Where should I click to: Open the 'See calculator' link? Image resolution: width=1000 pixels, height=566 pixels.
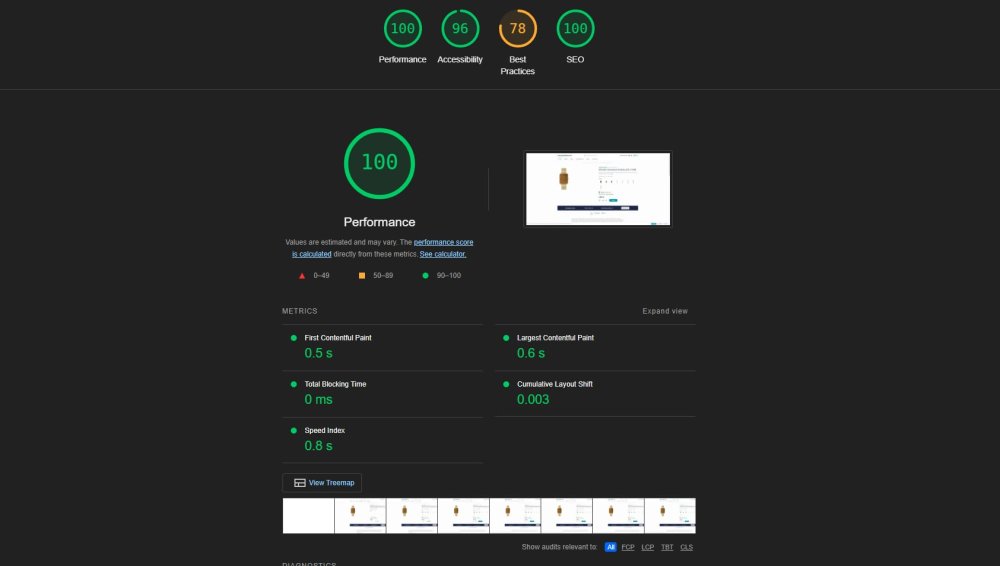443,255
